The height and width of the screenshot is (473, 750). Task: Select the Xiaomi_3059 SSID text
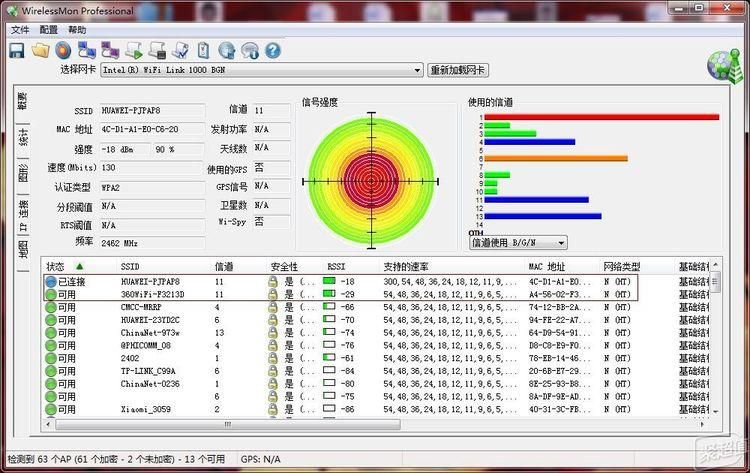[145, 409]
